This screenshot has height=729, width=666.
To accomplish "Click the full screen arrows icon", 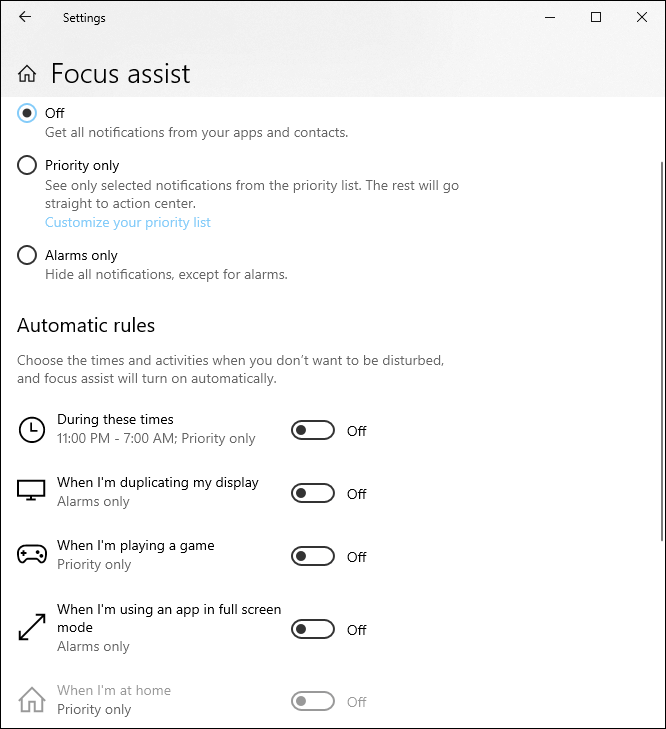I will [32, 628].
